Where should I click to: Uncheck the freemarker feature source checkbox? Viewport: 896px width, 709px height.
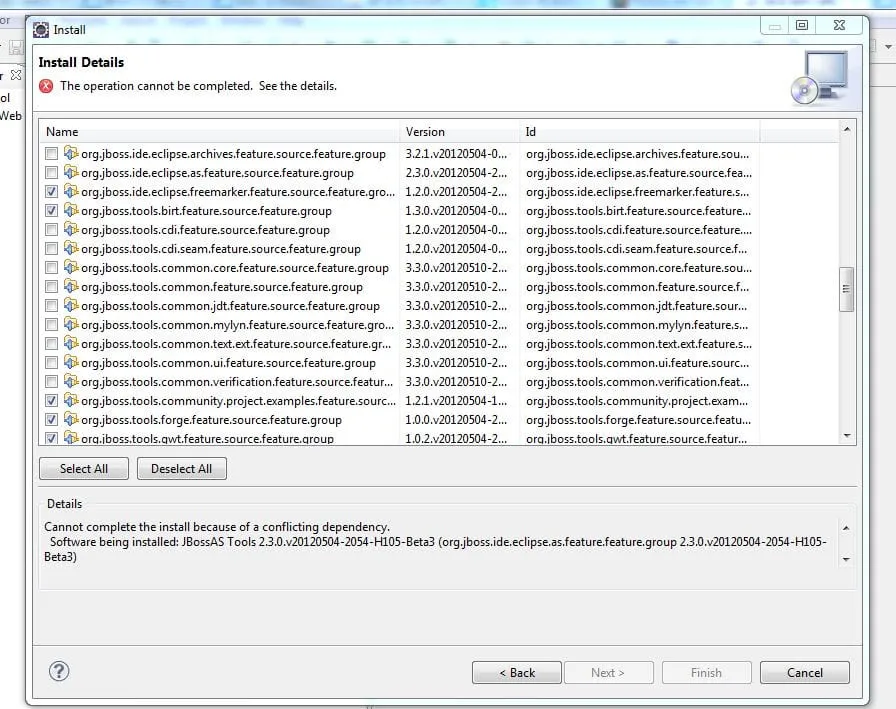[x=51, y=191]
